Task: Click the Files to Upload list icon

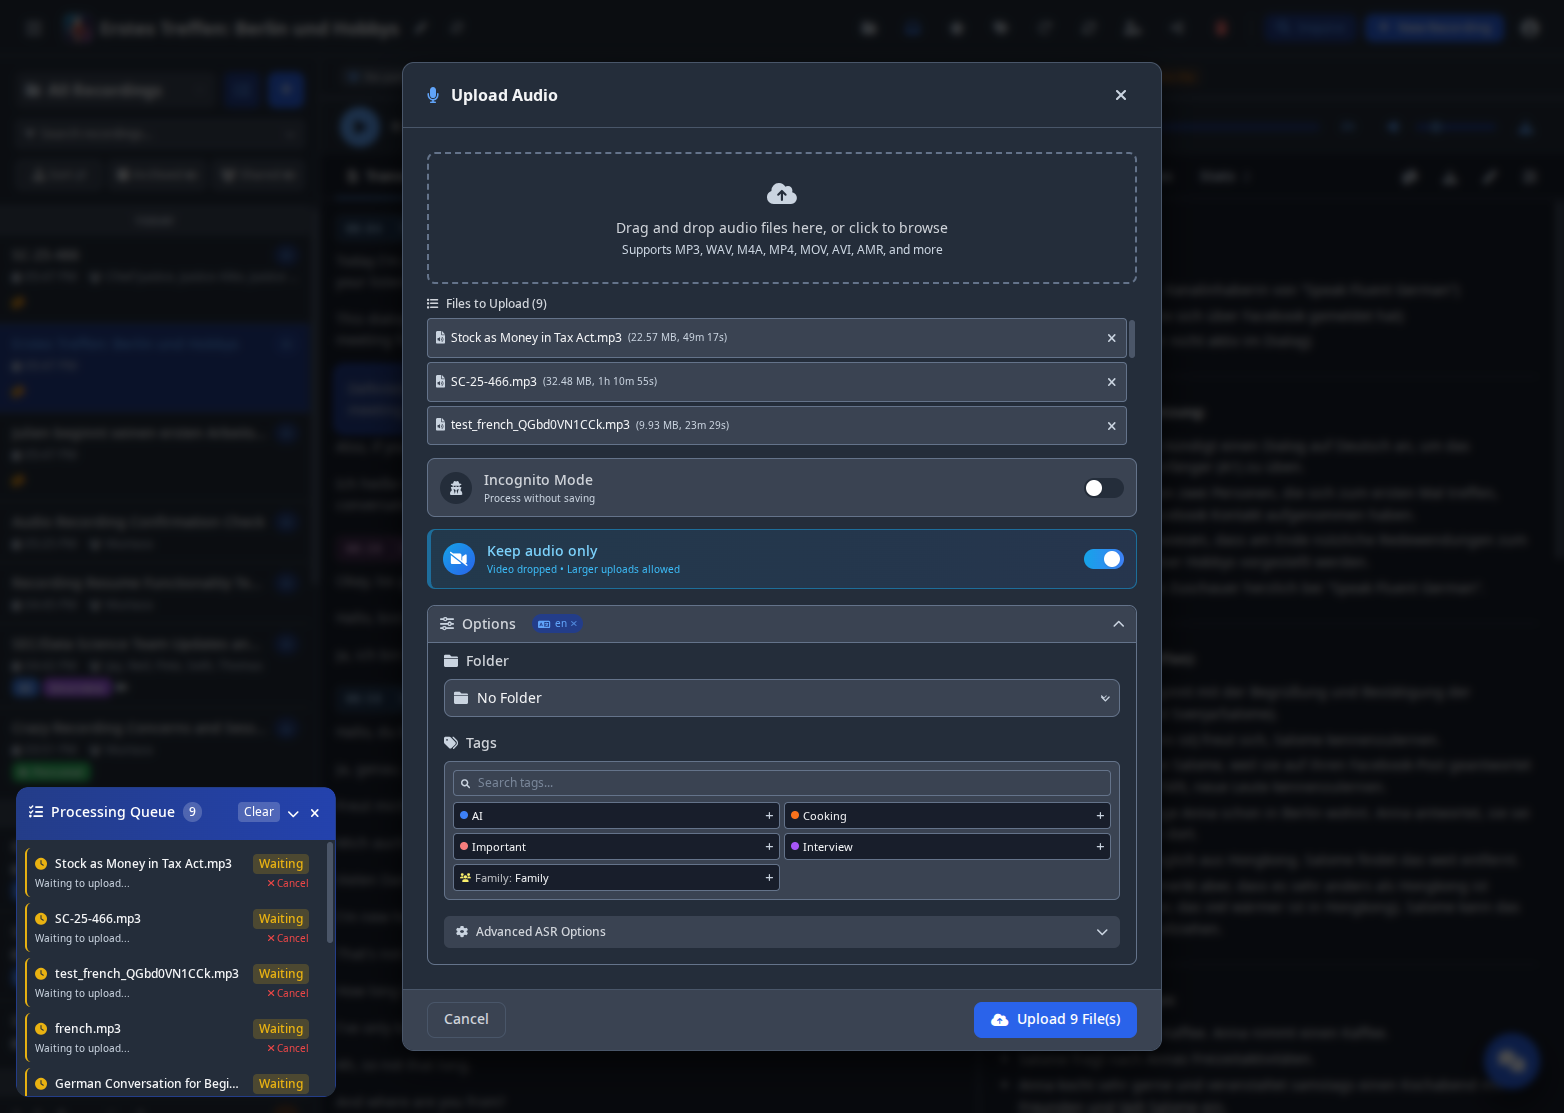Action: pos(433,304)
